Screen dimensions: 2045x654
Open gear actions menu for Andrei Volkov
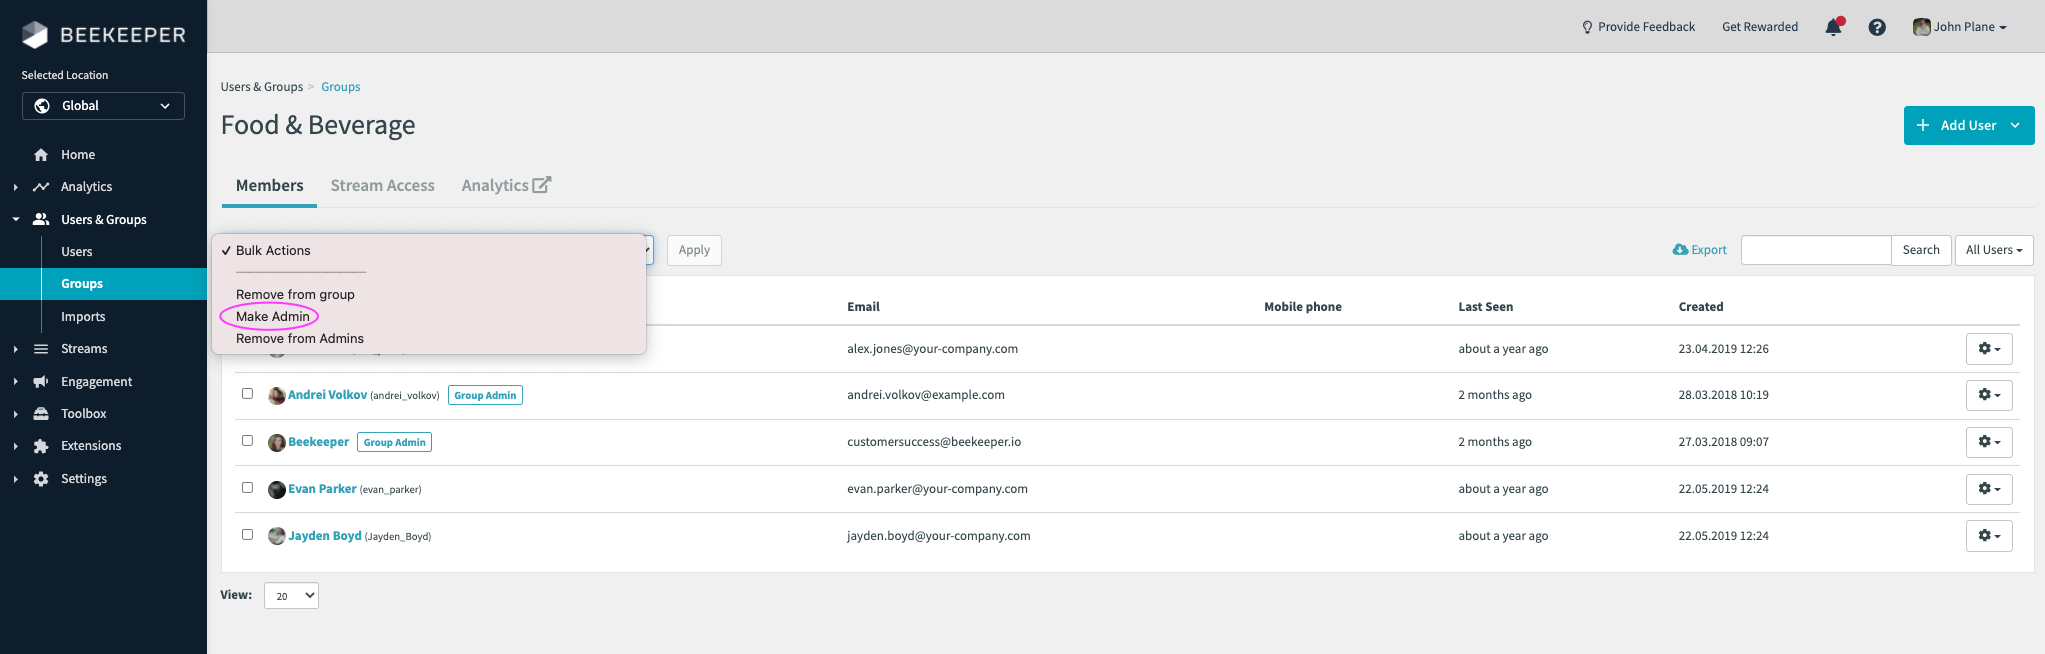pos(1989,395)
